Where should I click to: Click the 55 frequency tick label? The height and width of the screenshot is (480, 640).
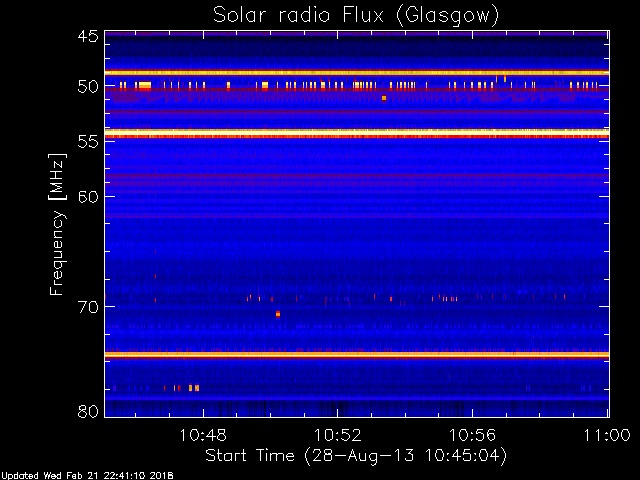tap(88, 142)
